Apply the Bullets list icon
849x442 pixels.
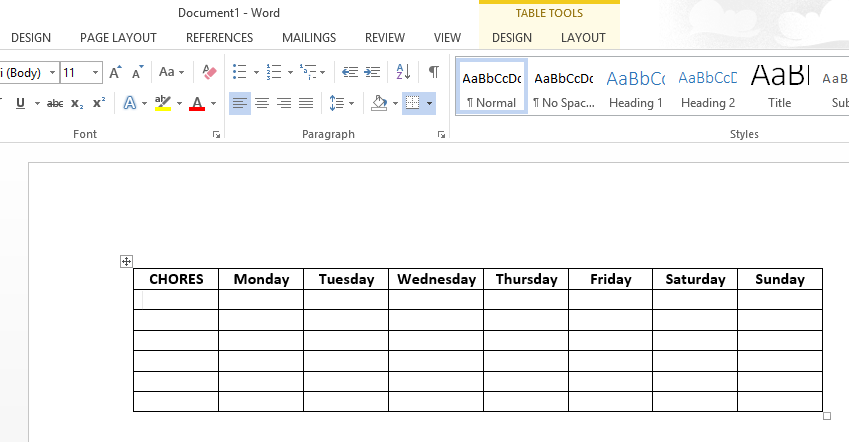pyautogui.click(x=239, y=72)
